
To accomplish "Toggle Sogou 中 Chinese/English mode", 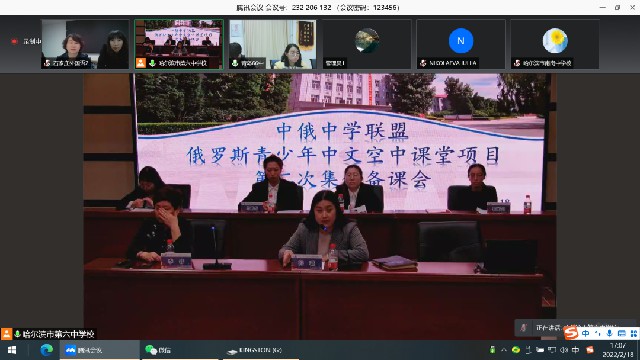I will 586,333.
